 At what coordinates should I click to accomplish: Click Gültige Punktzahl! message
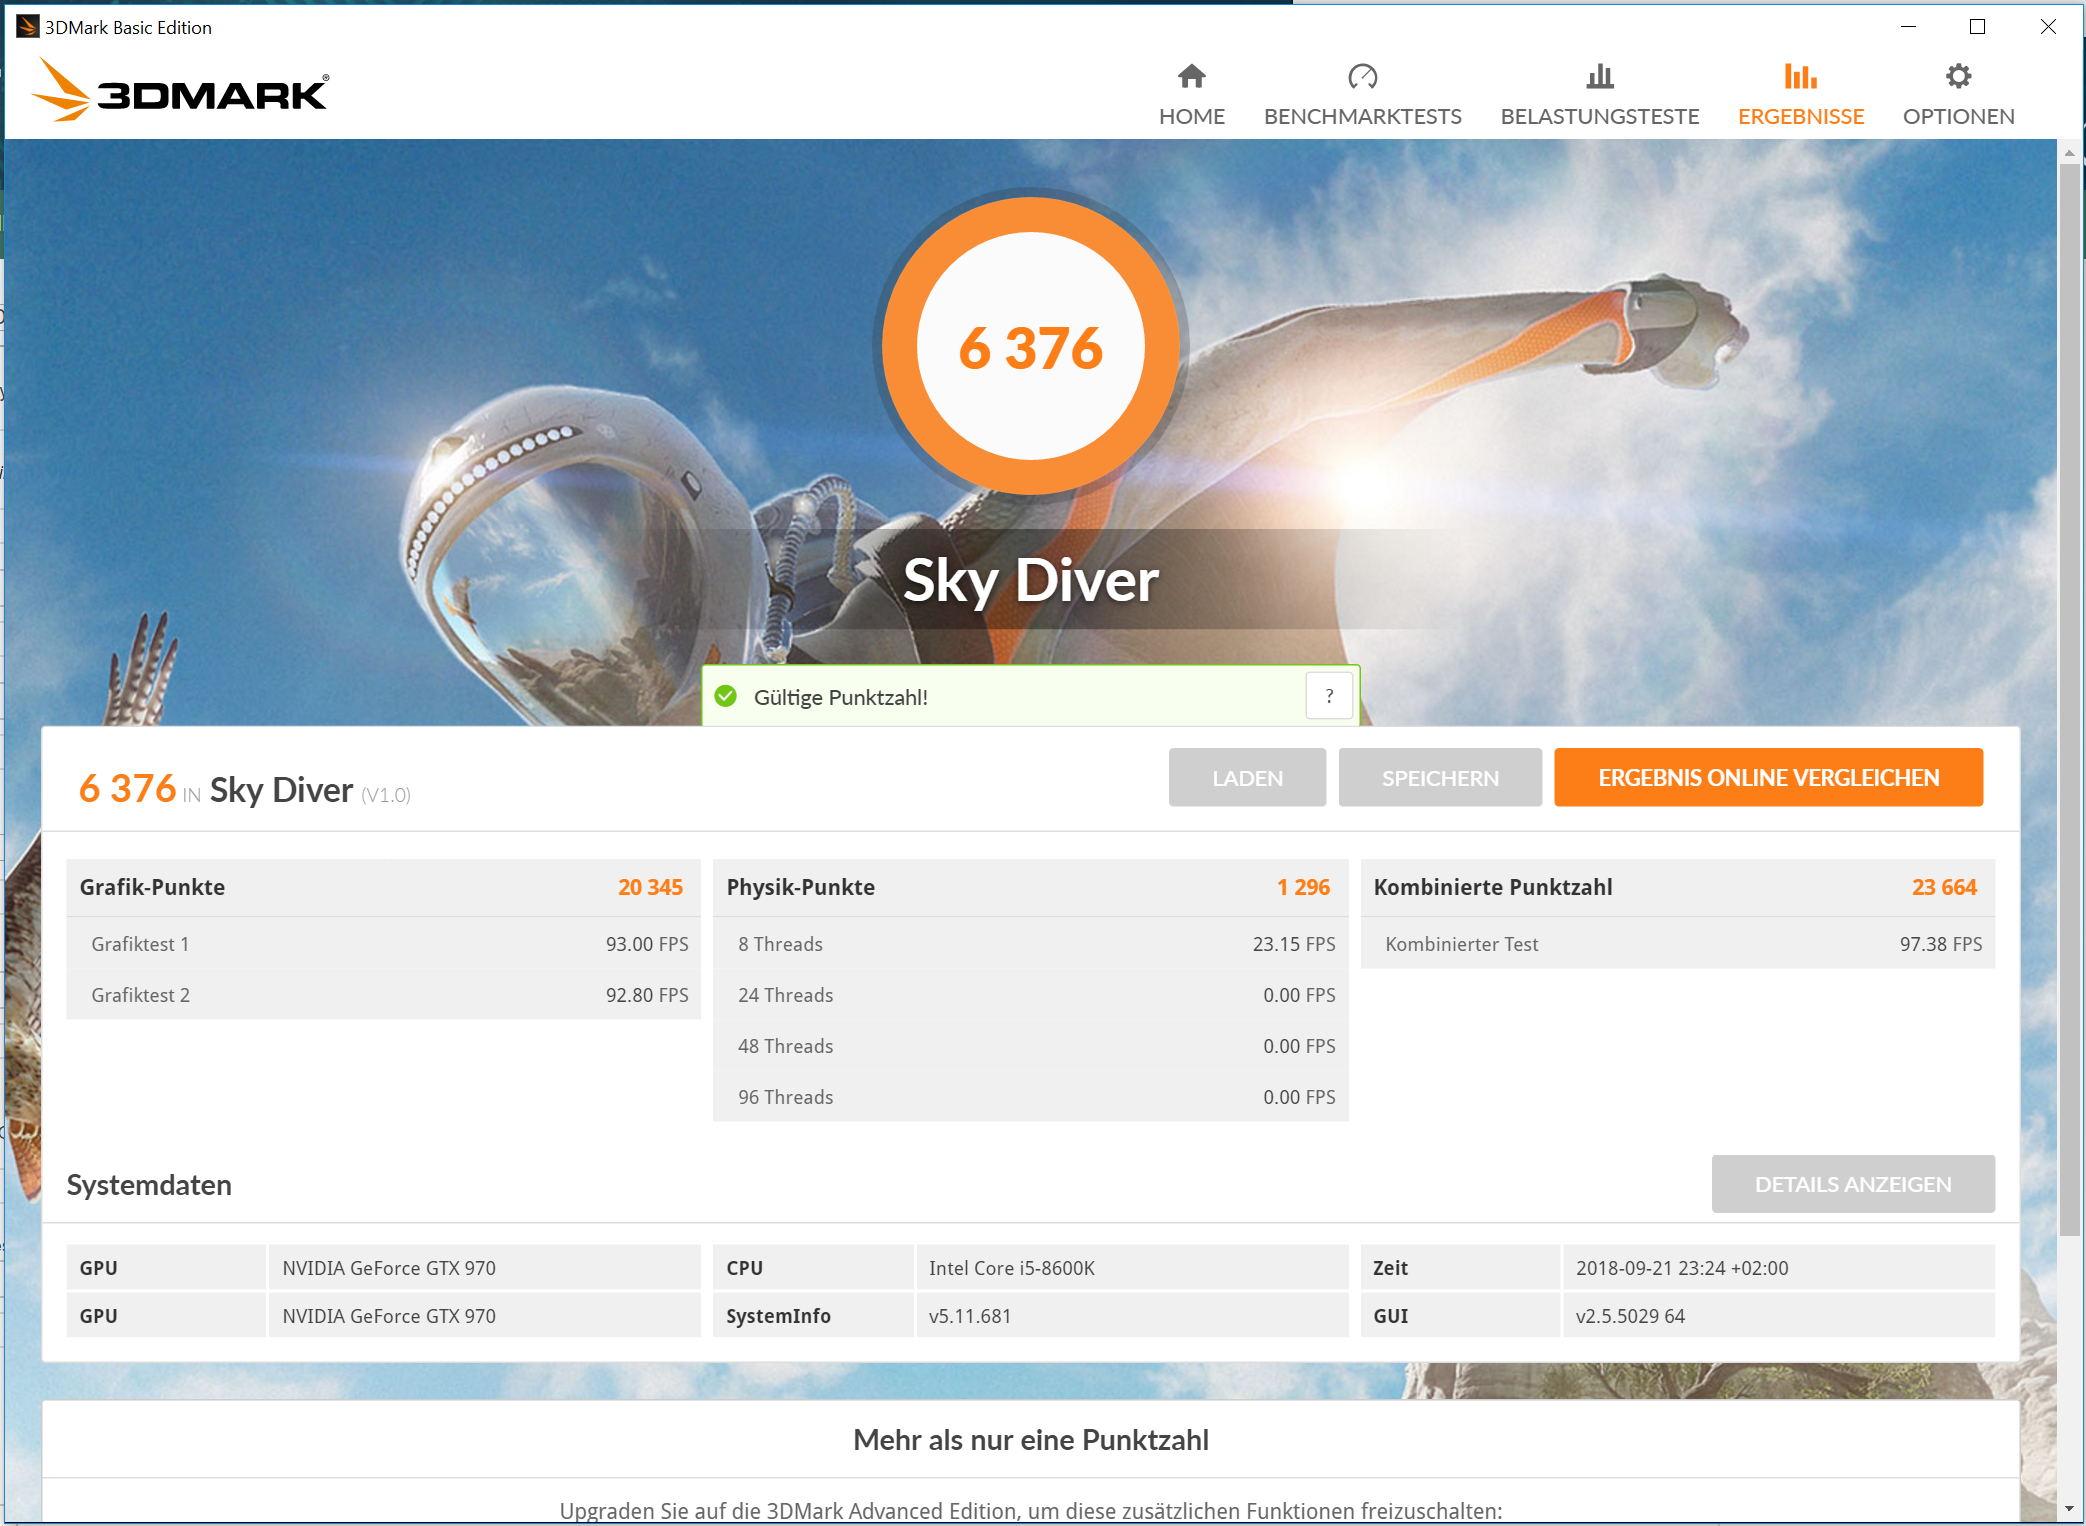[x=840, y=697]
